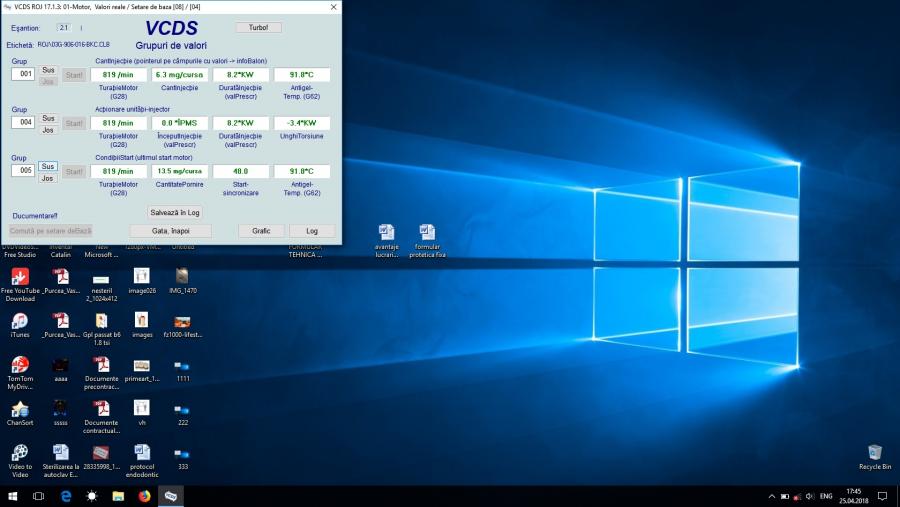This screenshot has width=900, height=507.
Task: Open Free YouTube Download shortcut
Action: (x=19, y=277)
